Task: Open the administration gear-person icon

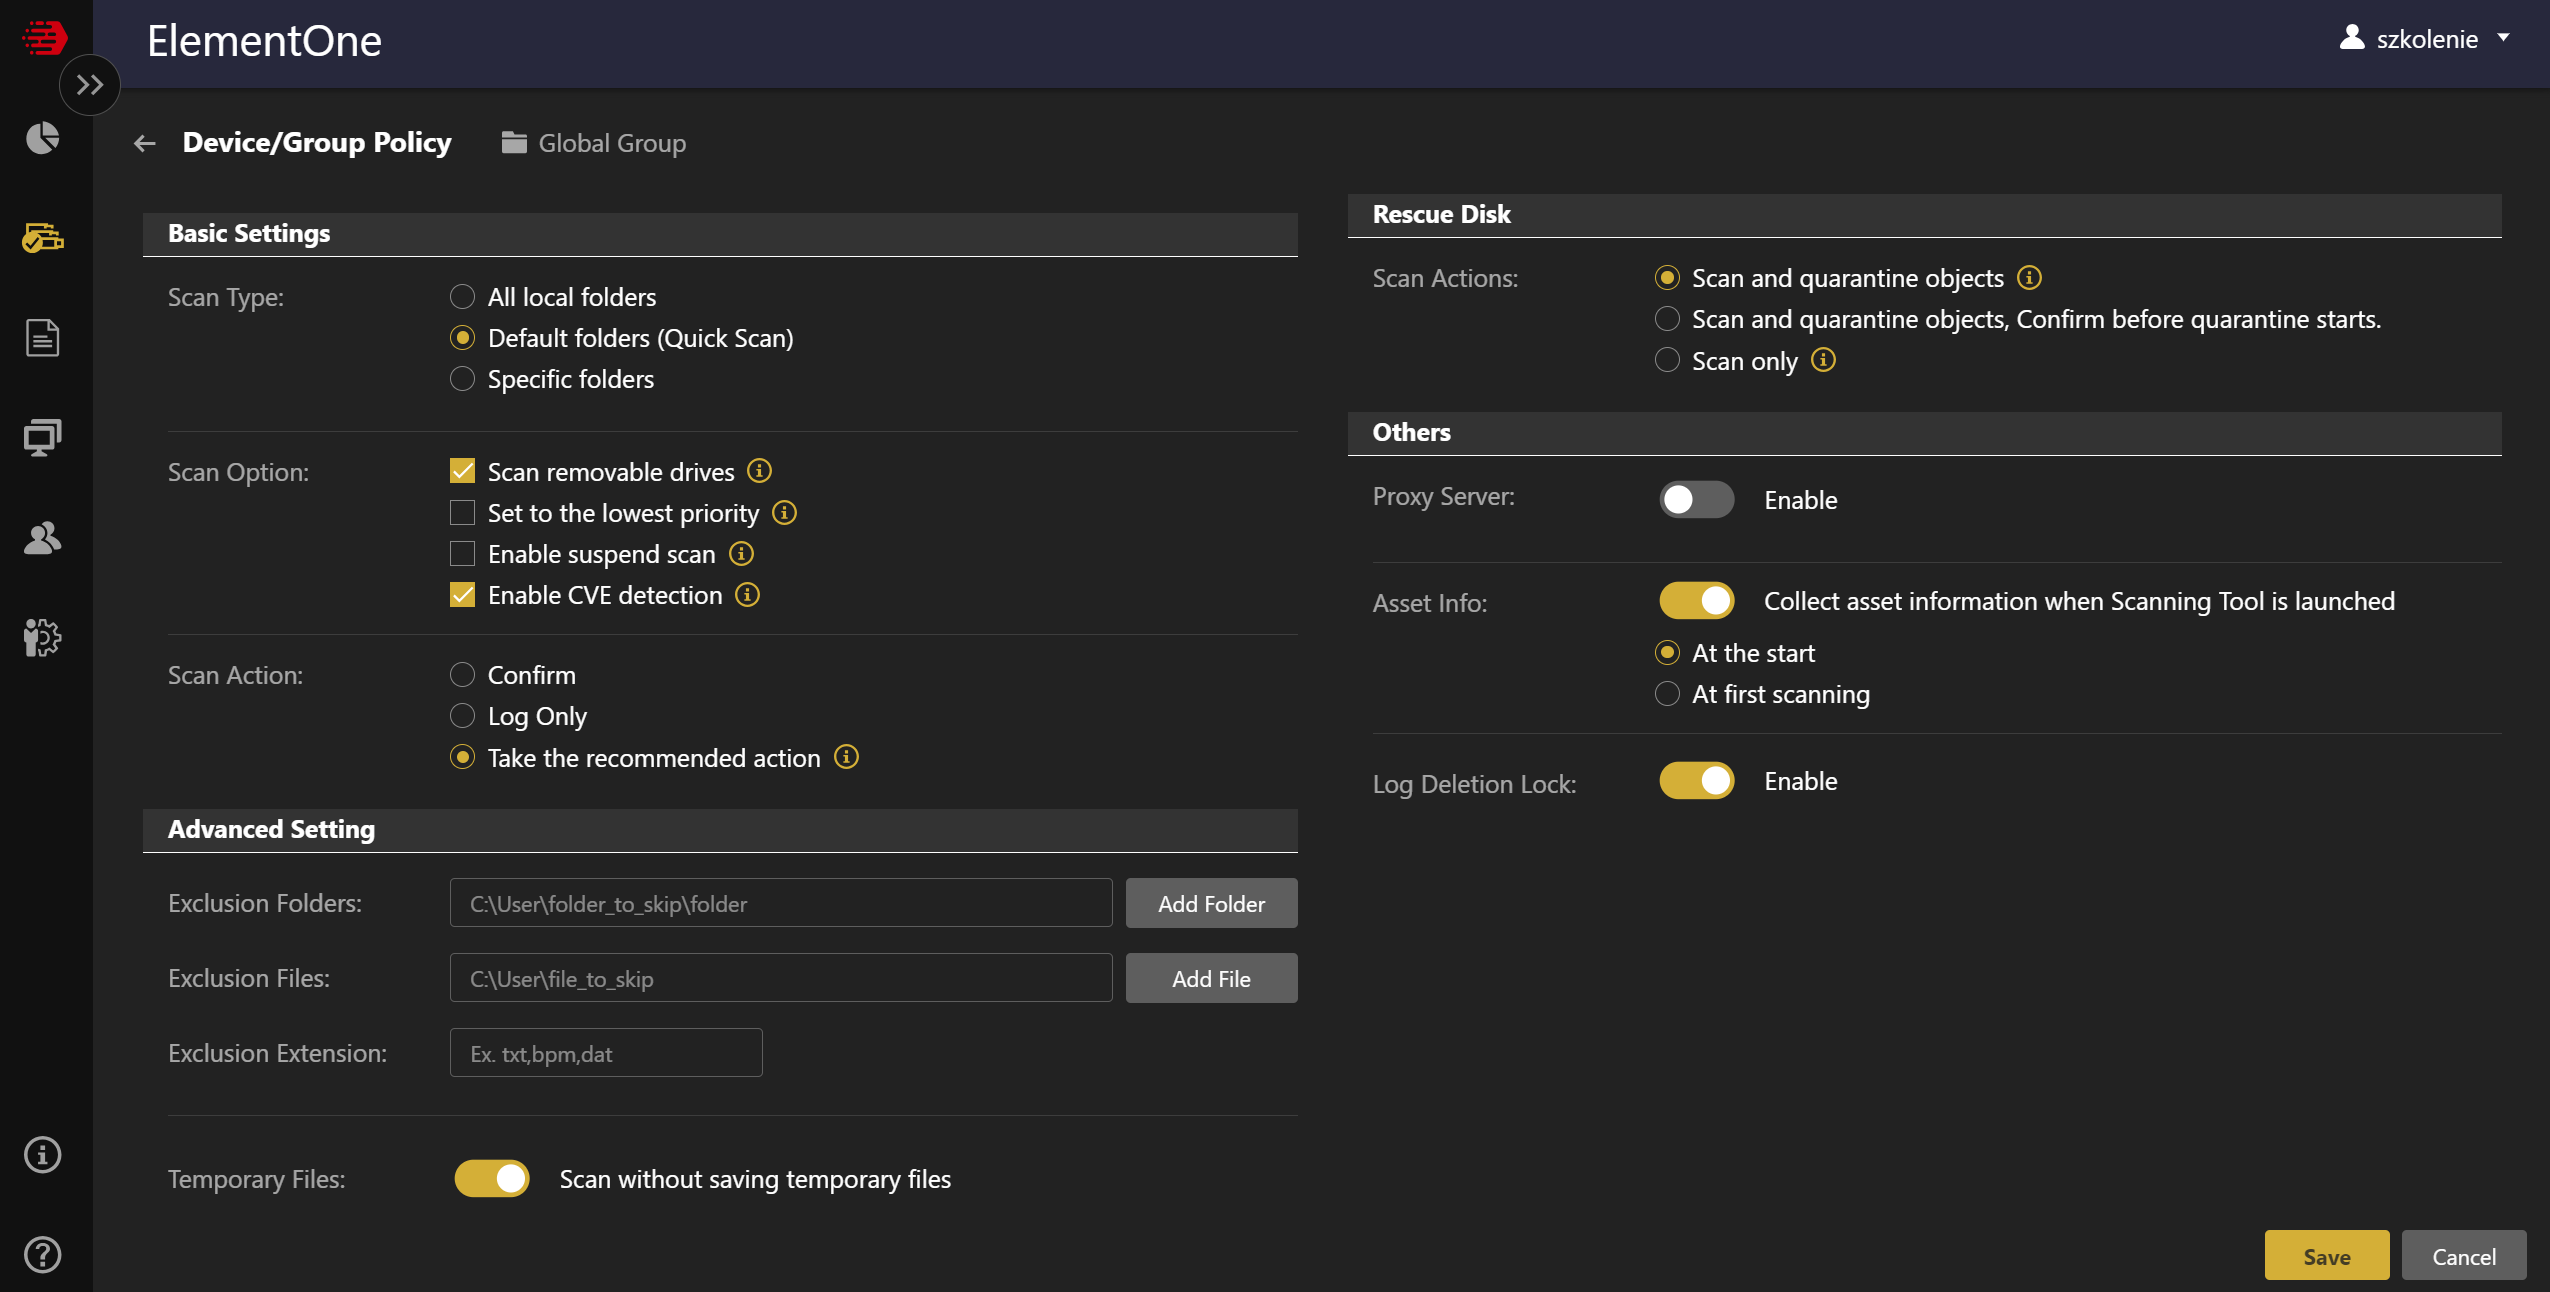Action: tap(42, 637)
